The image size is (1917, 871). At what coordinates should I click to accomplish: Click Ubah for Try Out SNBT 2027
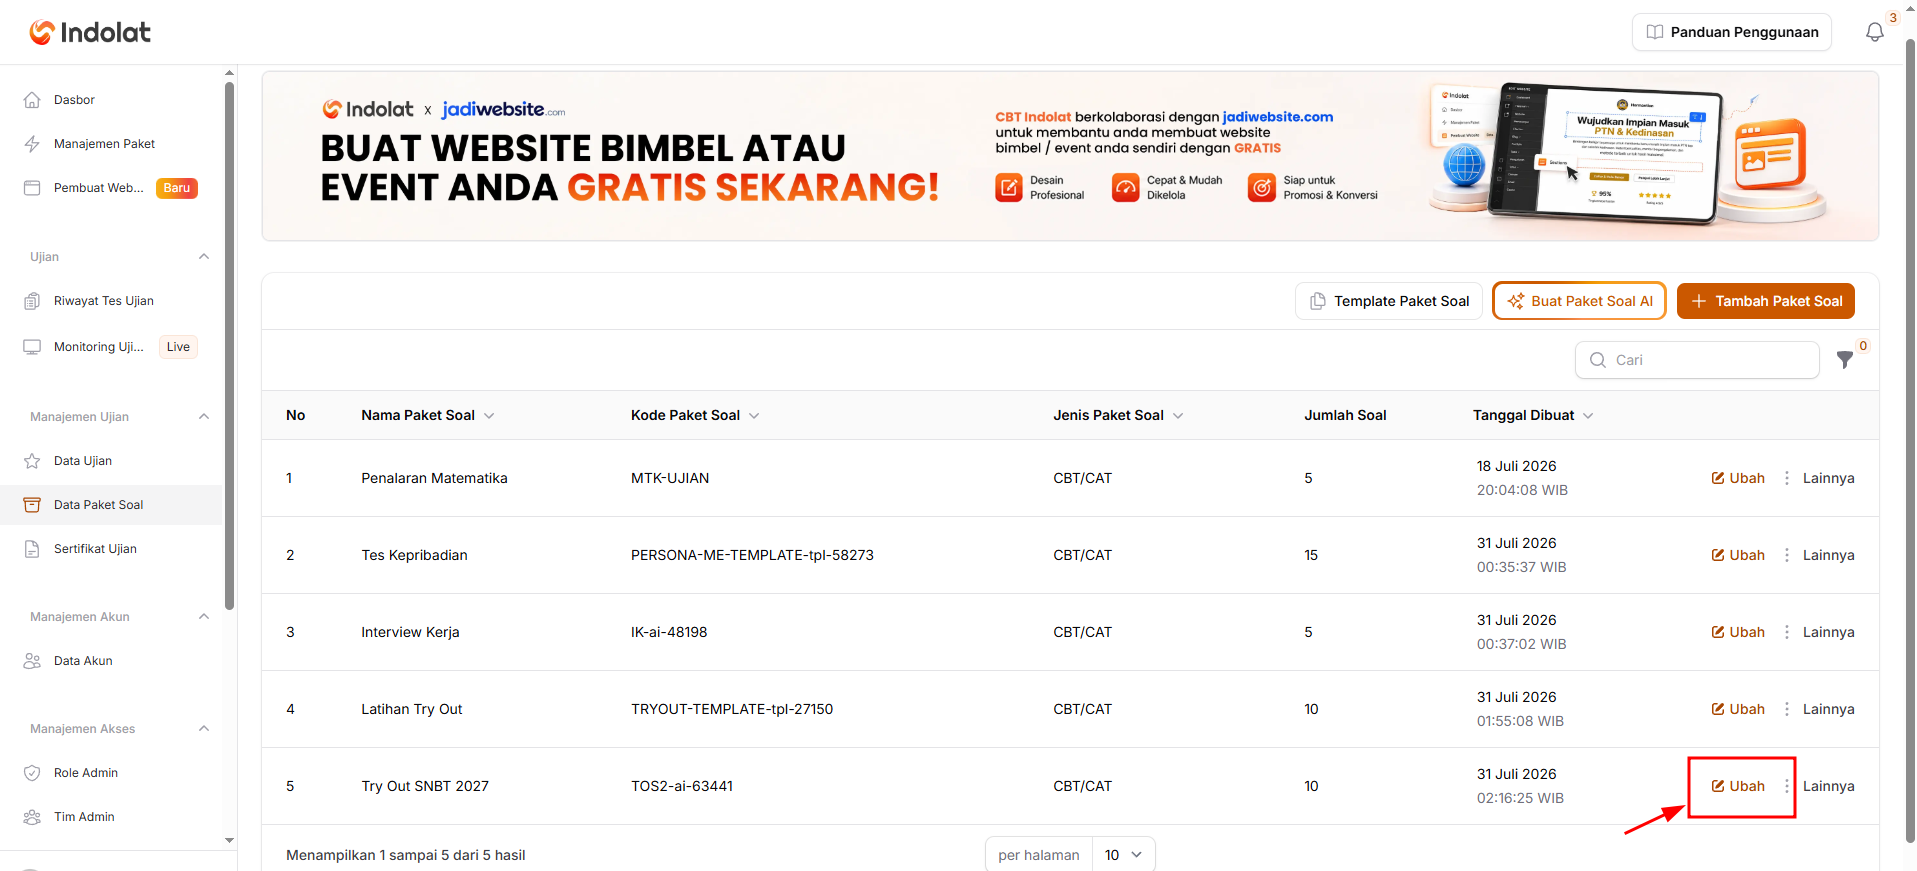[x=1738, y=786]
